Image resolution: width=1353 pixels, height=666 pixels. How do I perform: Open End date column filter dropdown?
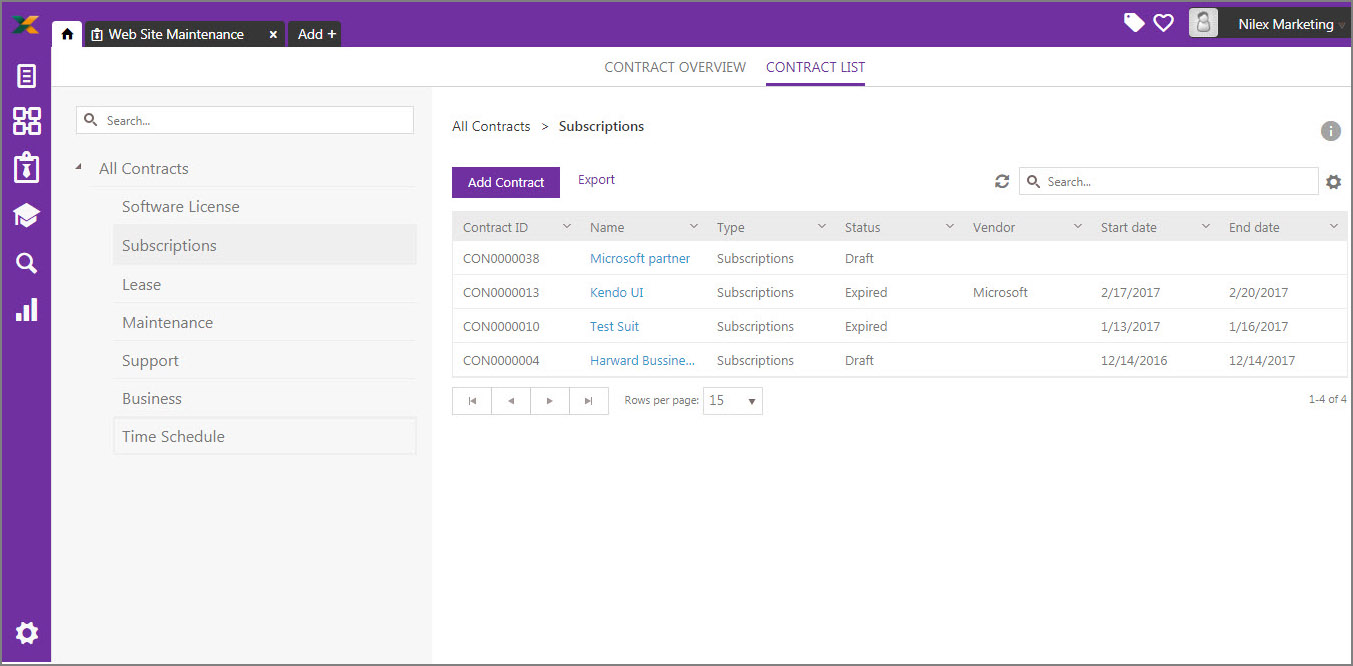(x=1334, y=227)
